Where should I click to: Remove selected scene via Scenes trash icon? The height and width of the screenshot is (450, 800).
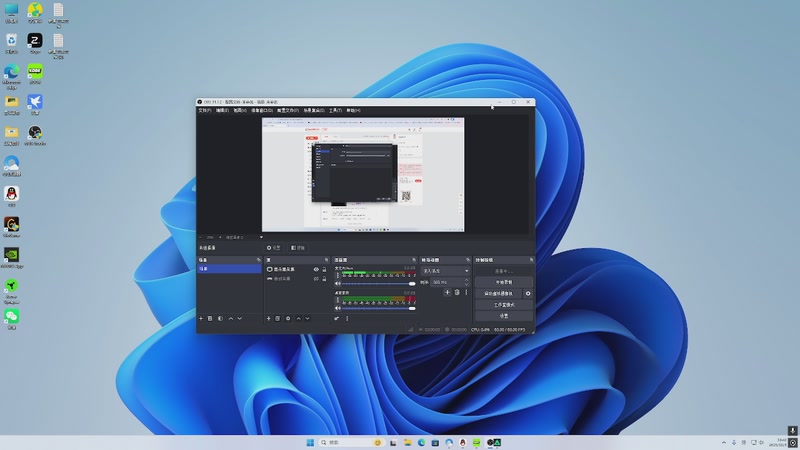[210, 318]
